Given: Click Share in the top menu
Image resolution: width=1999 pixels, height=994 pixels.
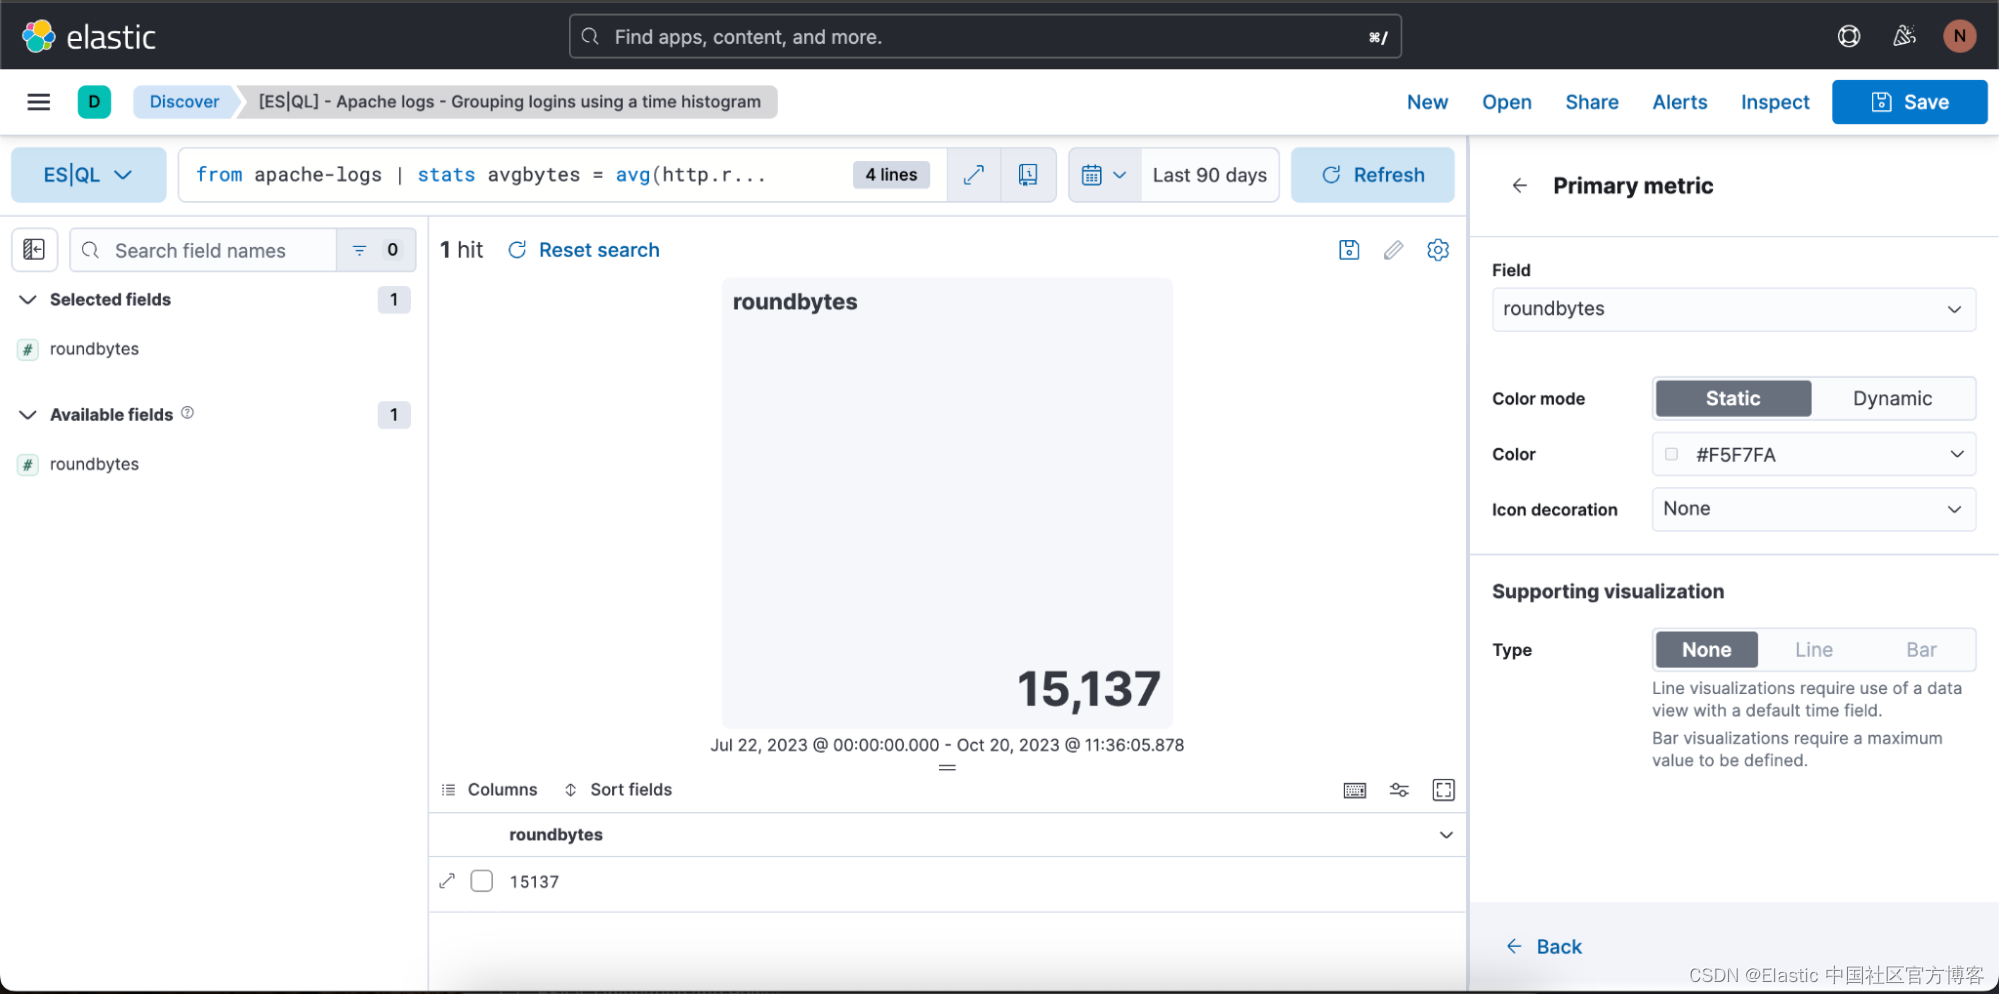Looking at the screenshot, I should (1591, 102).
